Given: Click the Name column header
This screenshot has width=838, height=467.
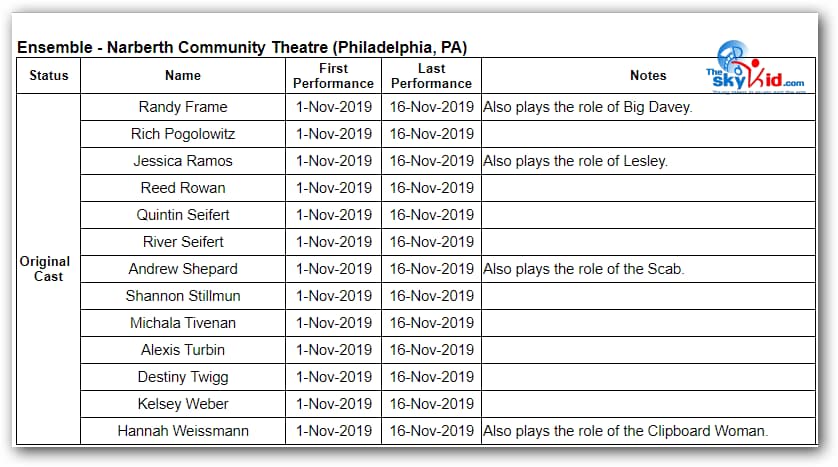Looking at the screenshot, I should [x=183, y=76].
